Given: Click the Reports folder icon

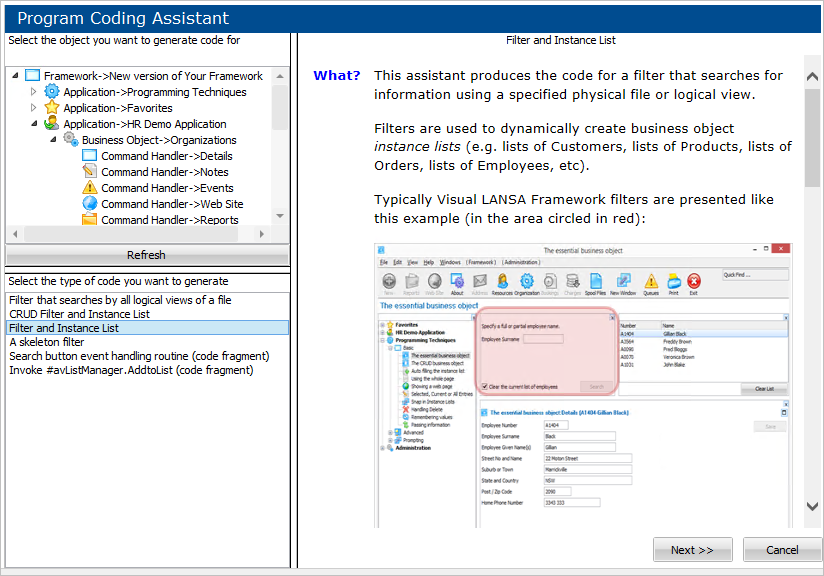Looking at the screenshot, I should (x=90, y=219).
